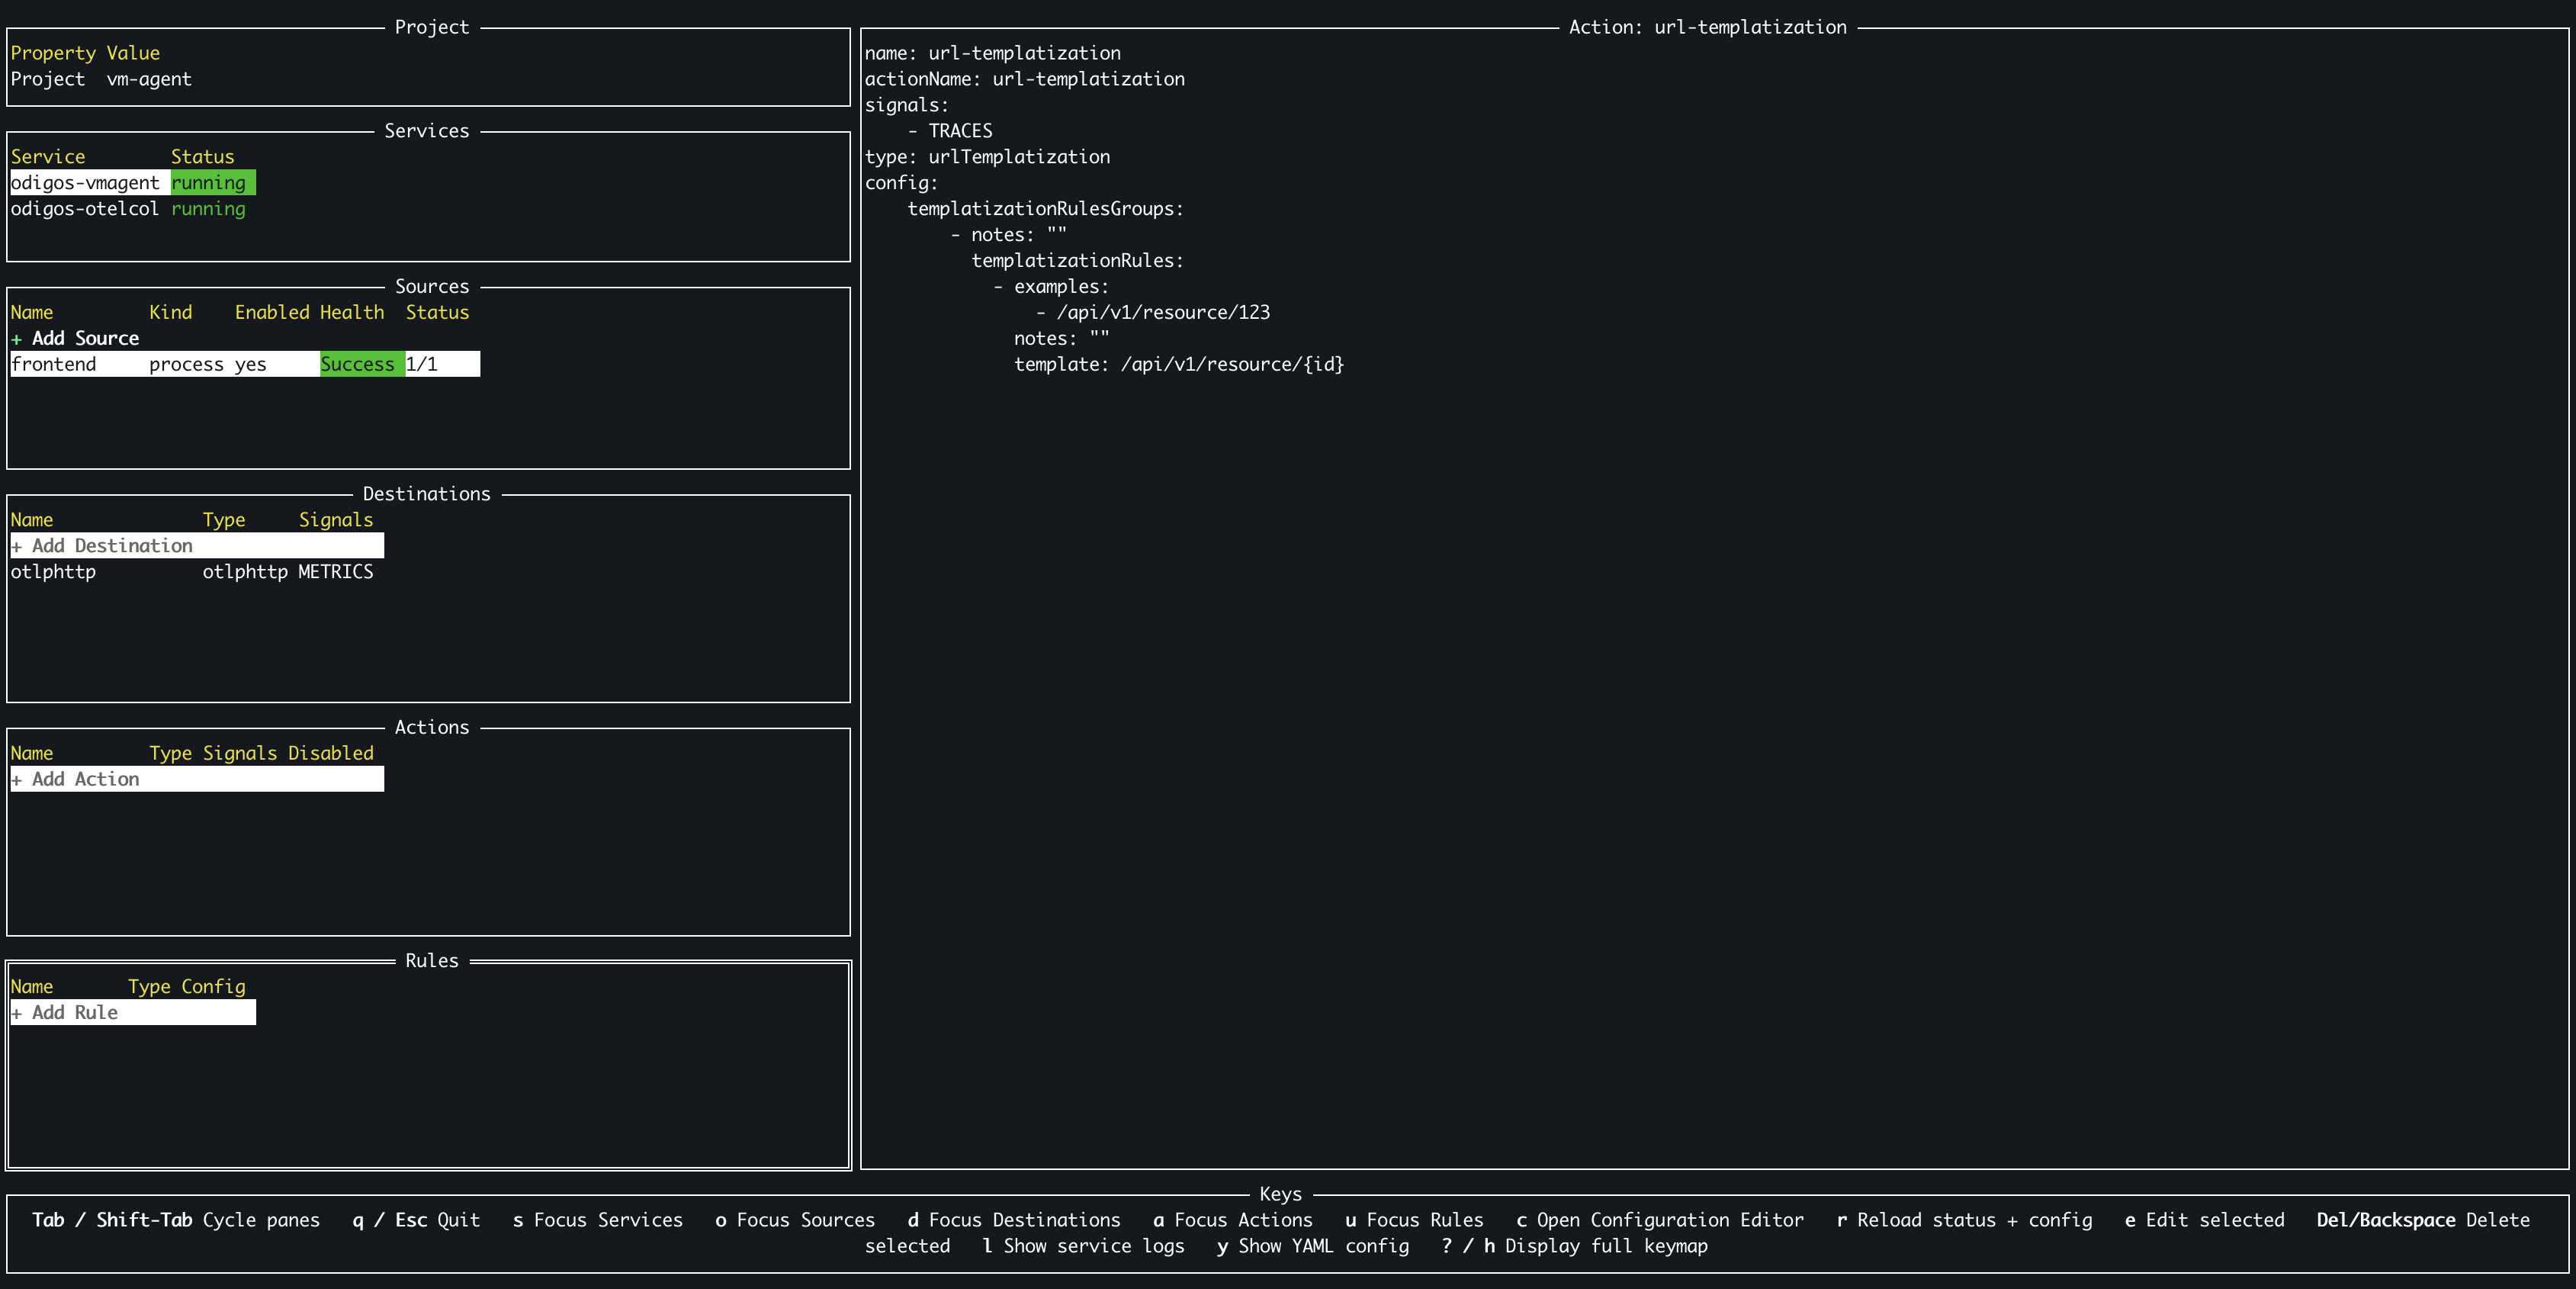Select the odigos-vmagent service
This screenshot has height=1289, width=2576.
pos(86,182)
